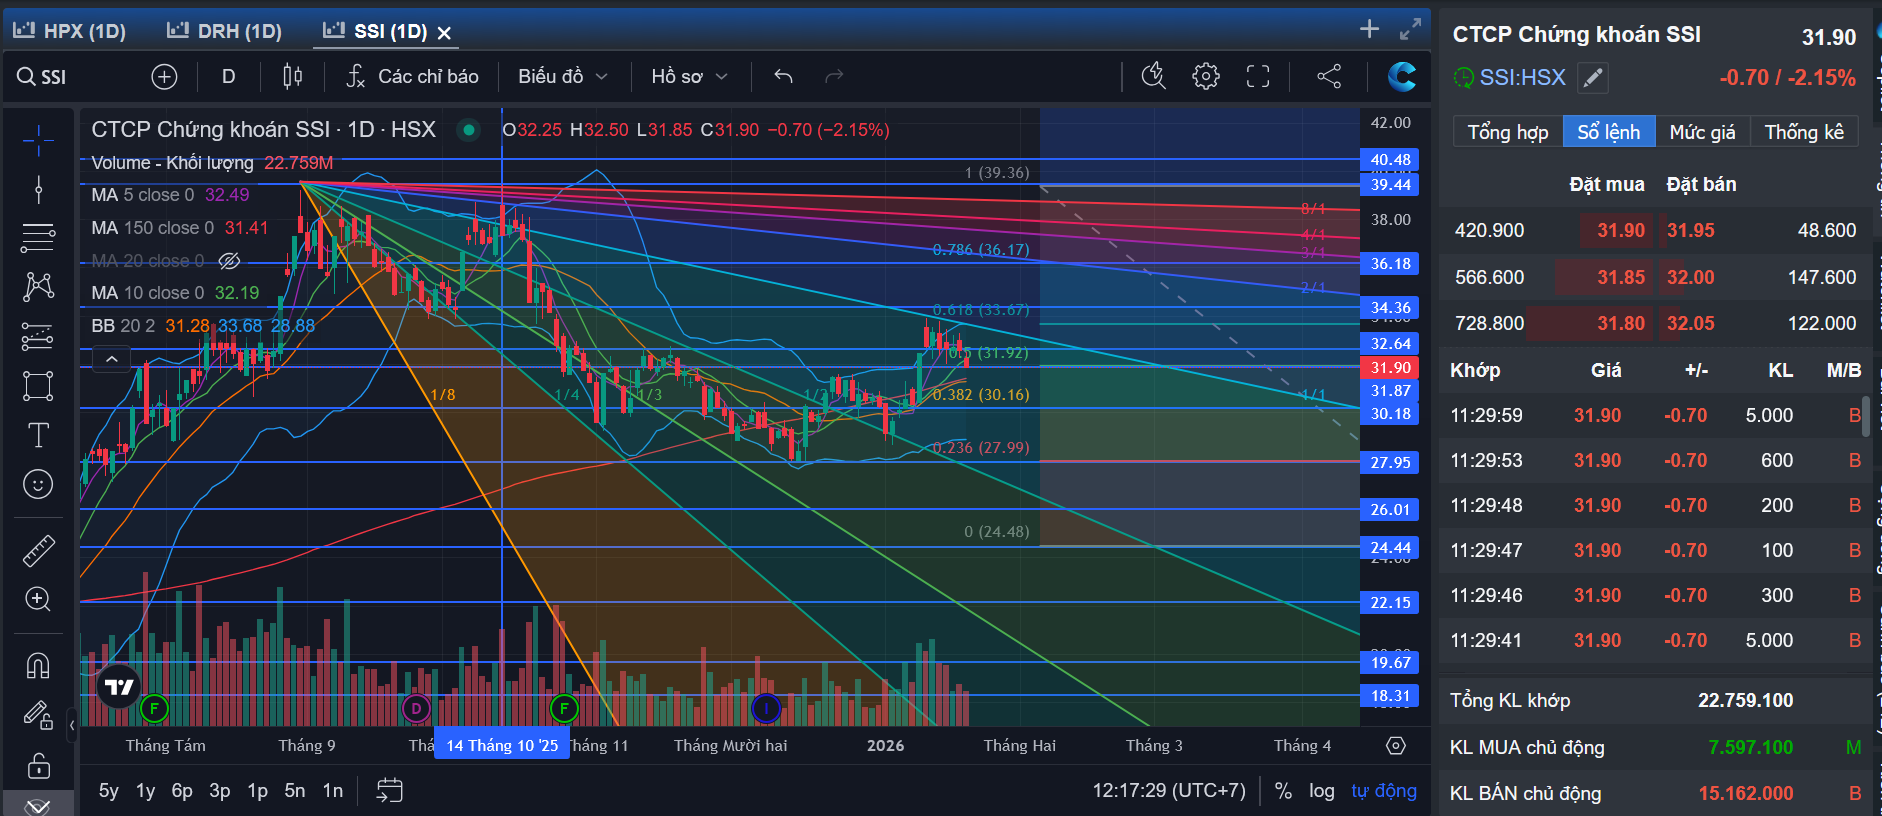Switch to the DRH (1D) tab
Viewport: 1882px width, 816px height.
(x=225, y=31)
